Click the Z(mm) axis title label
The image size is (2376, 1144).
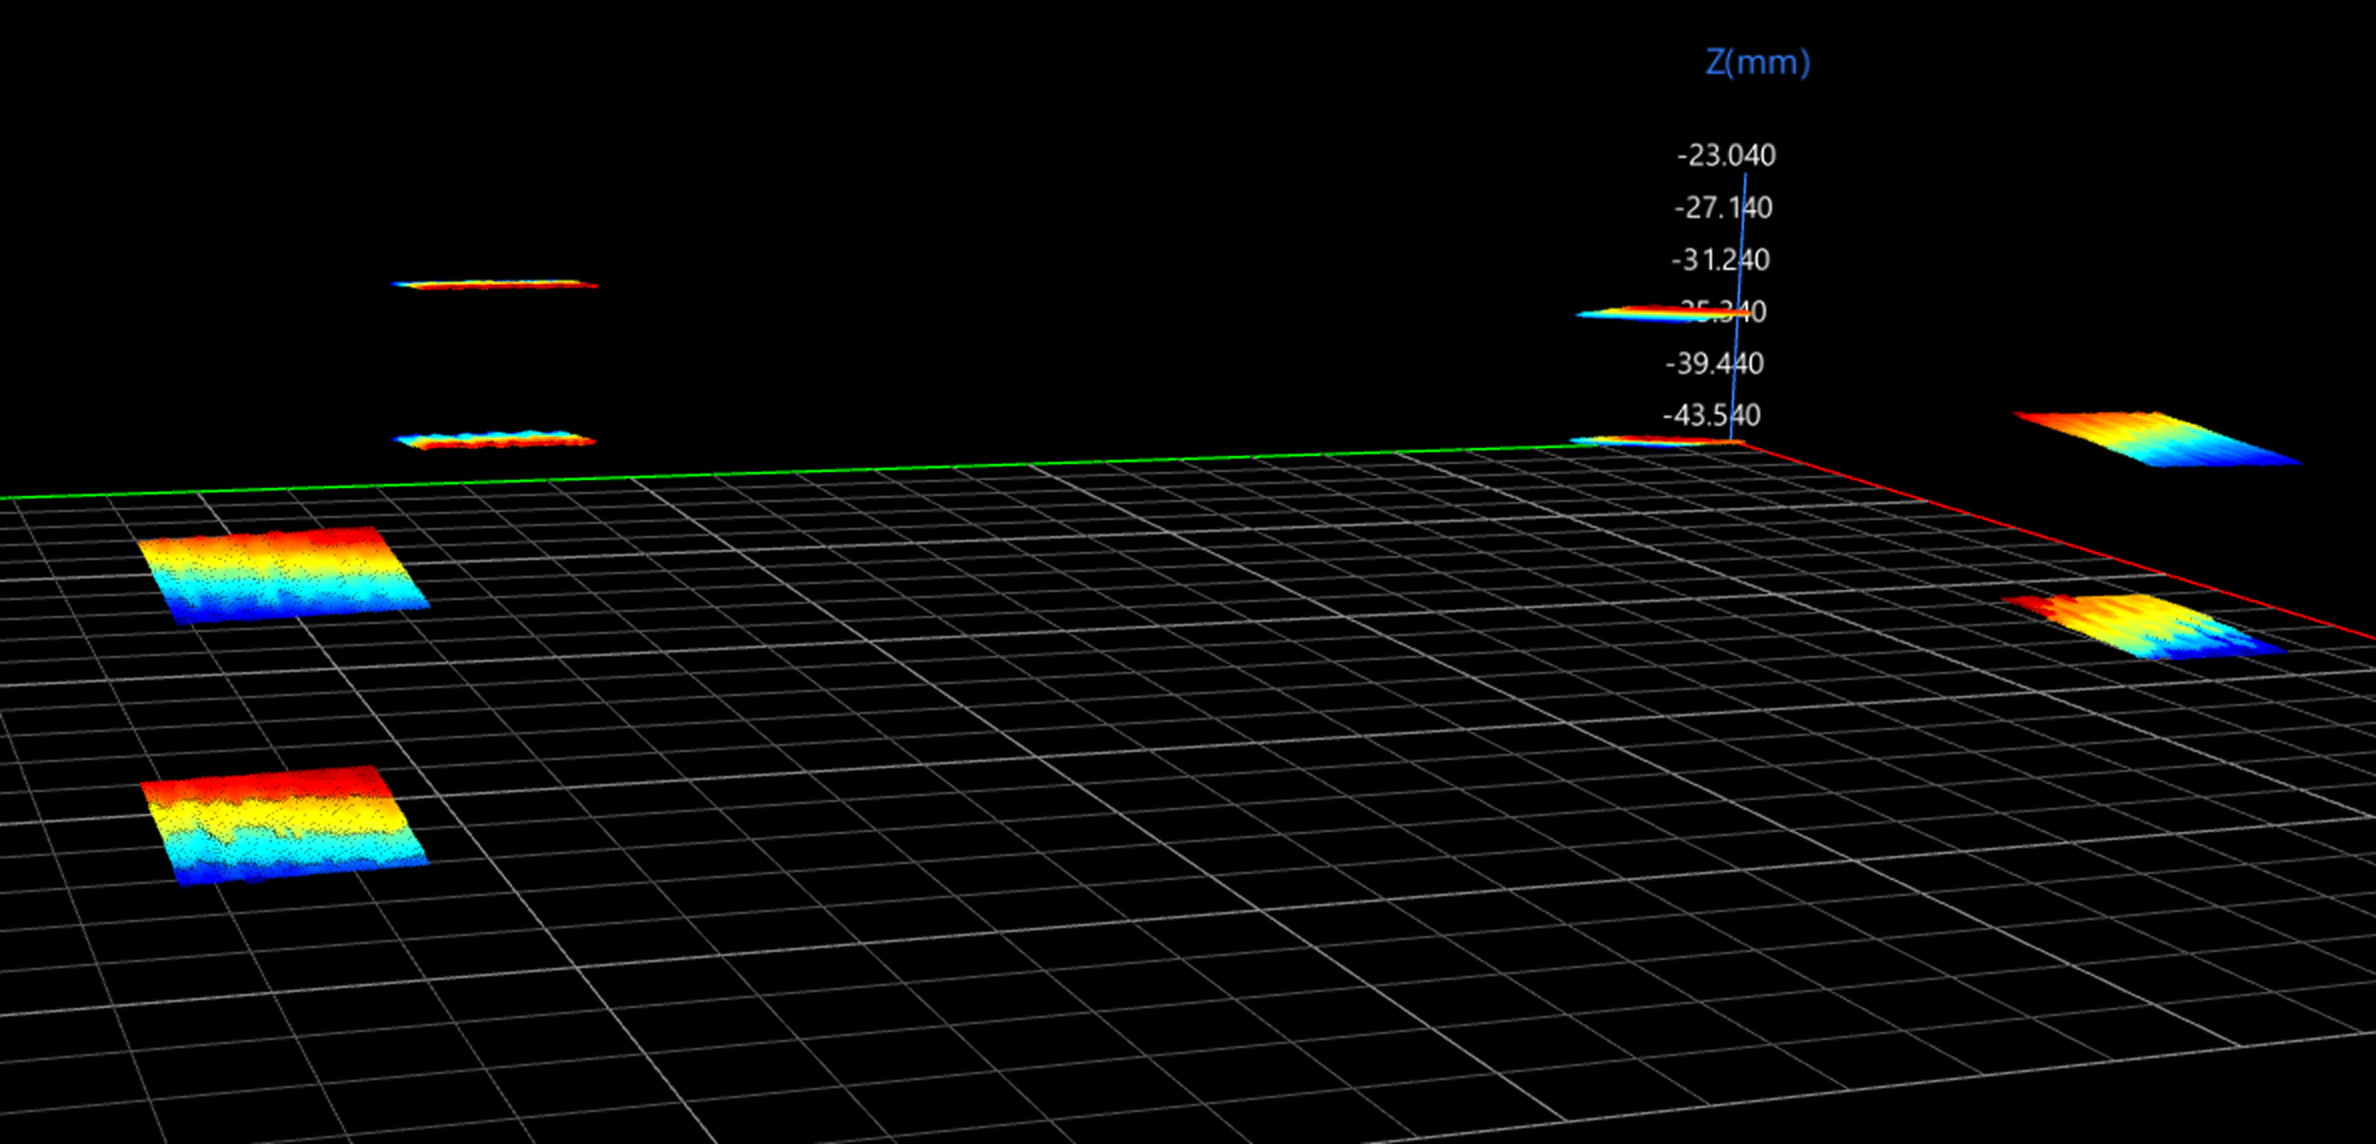click(x=1757, y=64)
